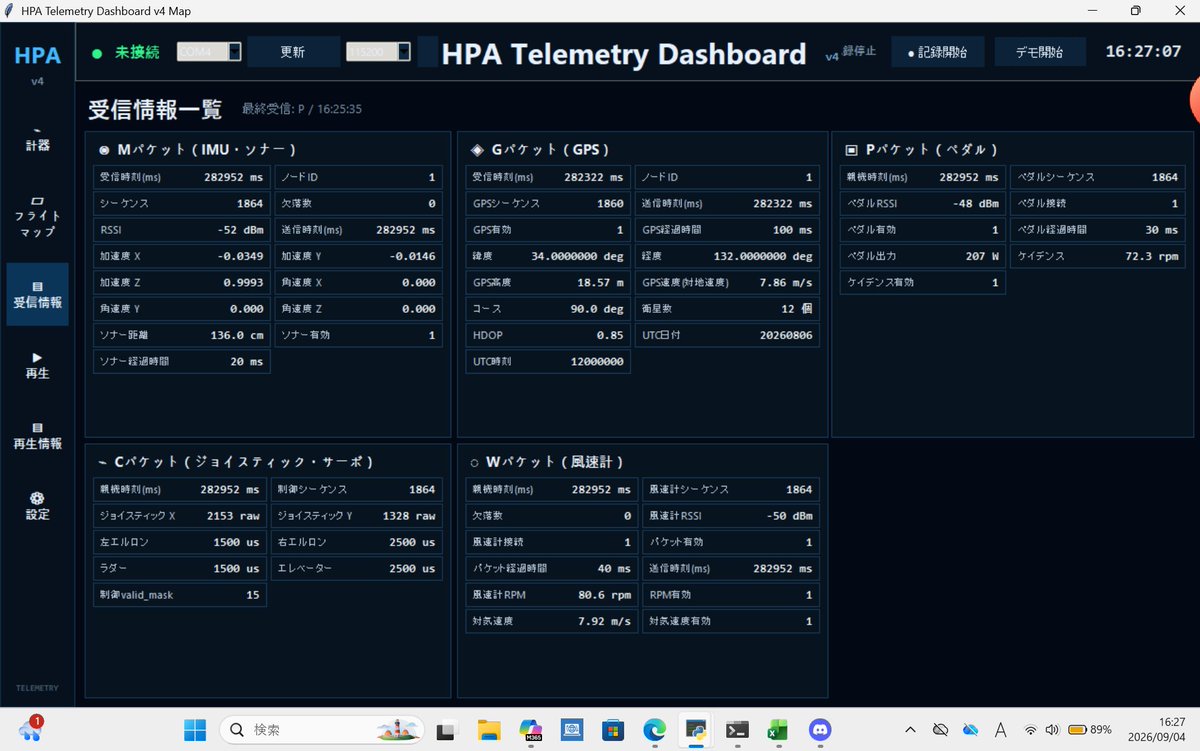
Task: Open the 再生 playback page
Action: 37,365
